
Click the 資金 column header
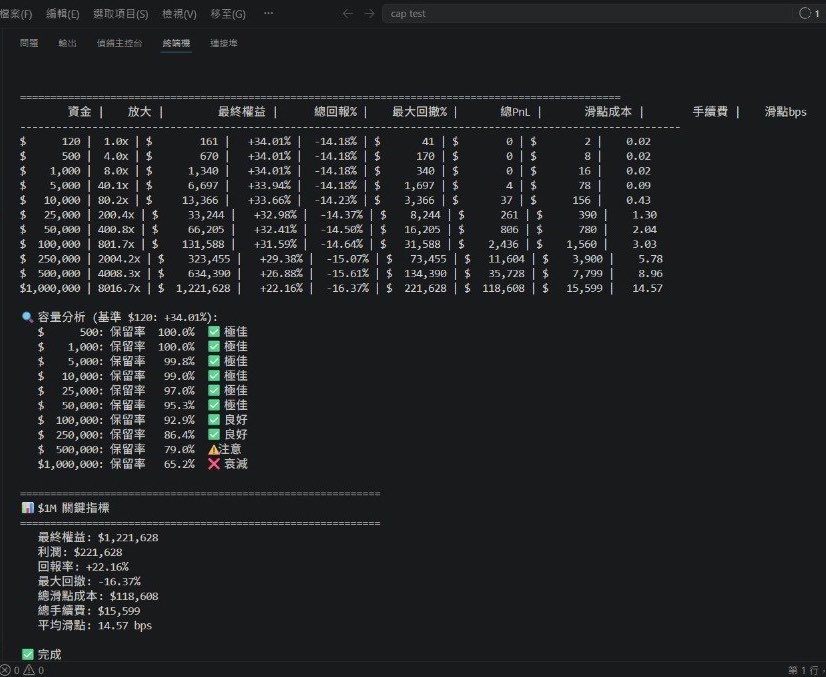[x=80, y=112]
